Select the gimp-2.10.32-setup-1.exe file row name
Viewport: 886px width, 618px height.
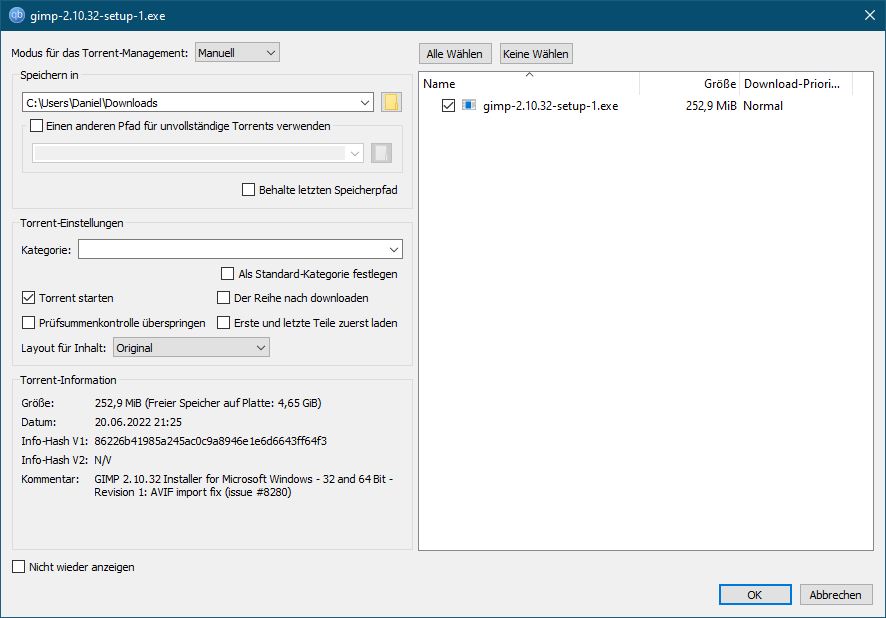point(550,106)
